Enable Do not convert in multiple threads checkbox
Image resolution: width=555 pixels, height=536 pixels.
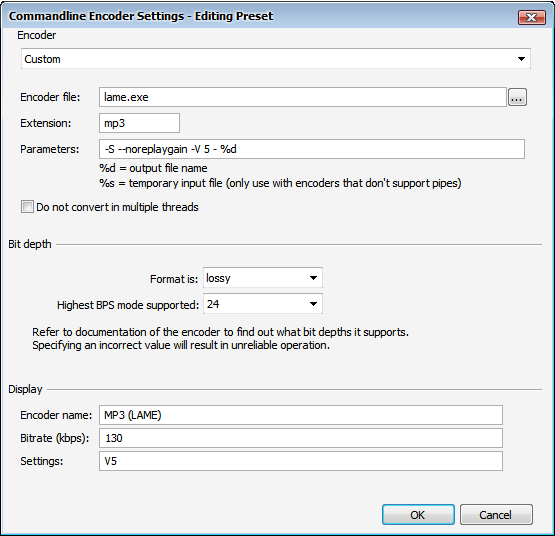[x=27, y=207]
